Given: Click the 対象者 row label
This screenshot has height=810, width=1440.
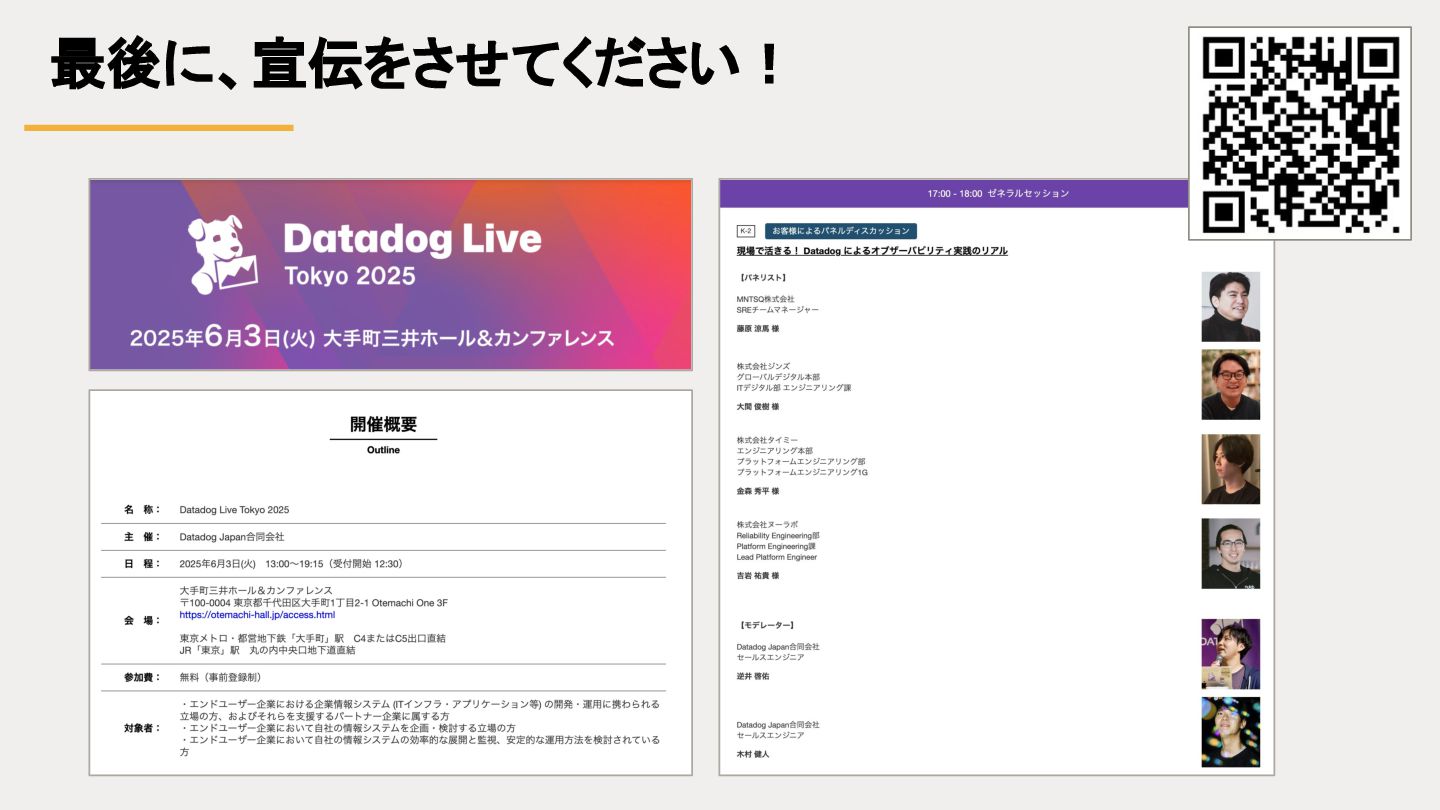Looking at the screenshot, I should (x=142, y=728).
